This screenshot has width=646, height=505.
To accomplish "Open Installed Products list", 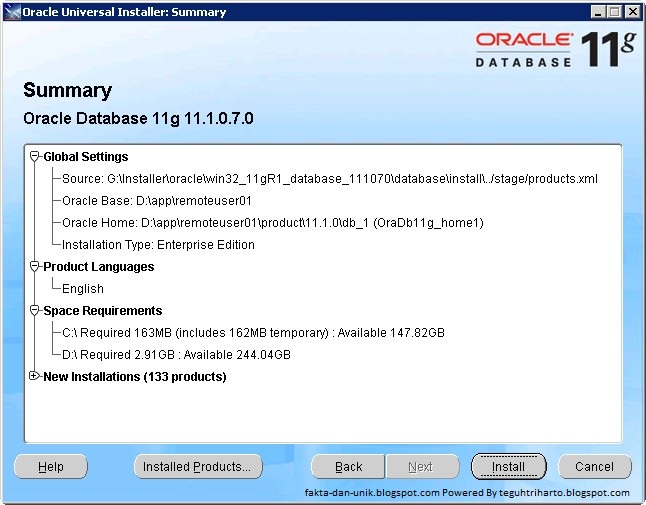I will (198, 467).
